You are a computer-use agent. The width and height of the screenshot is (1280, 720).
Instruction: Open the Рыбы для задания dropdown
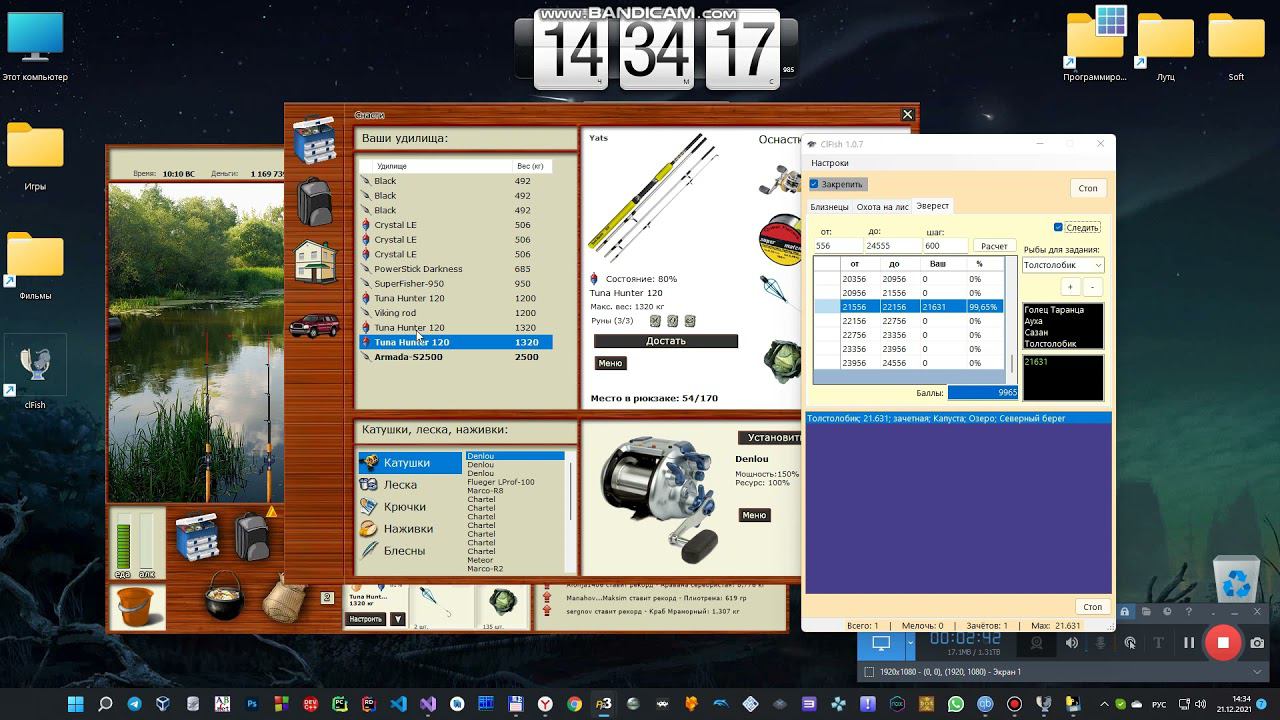tap(1062, 265)
